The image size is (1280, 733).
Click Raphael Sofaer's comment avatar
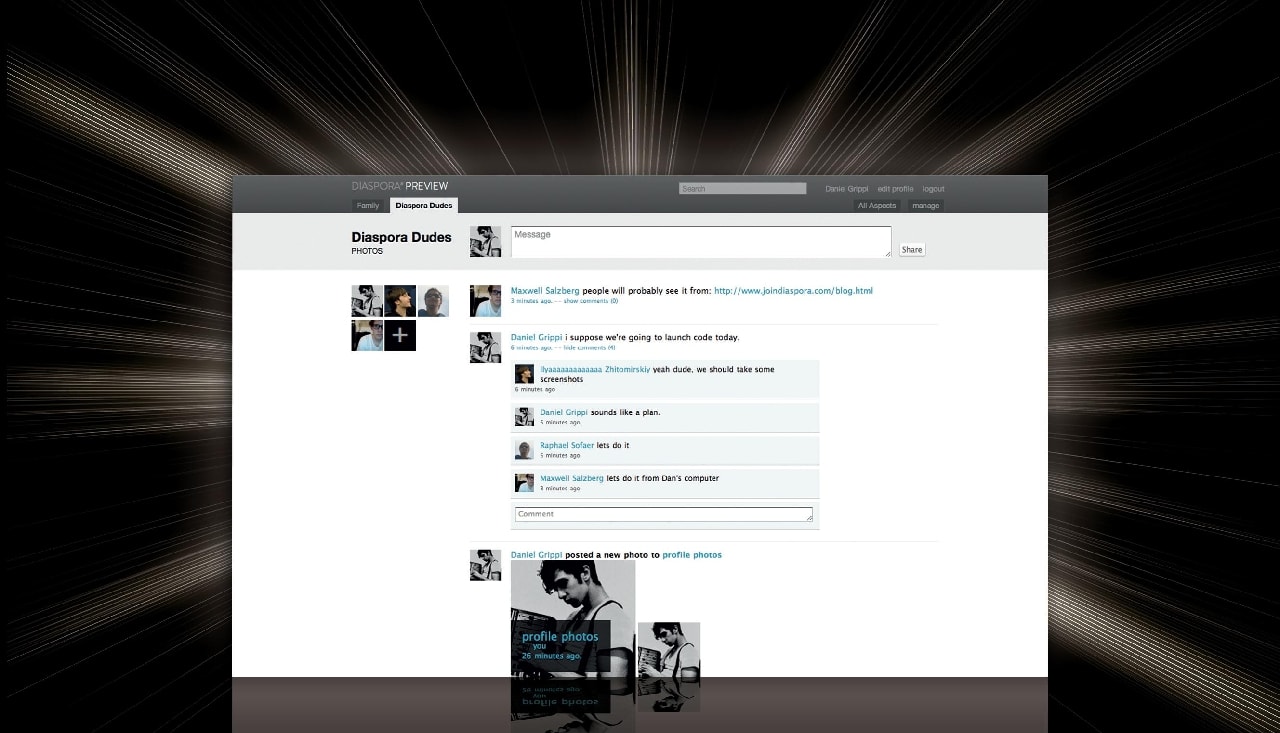point(524,450)
